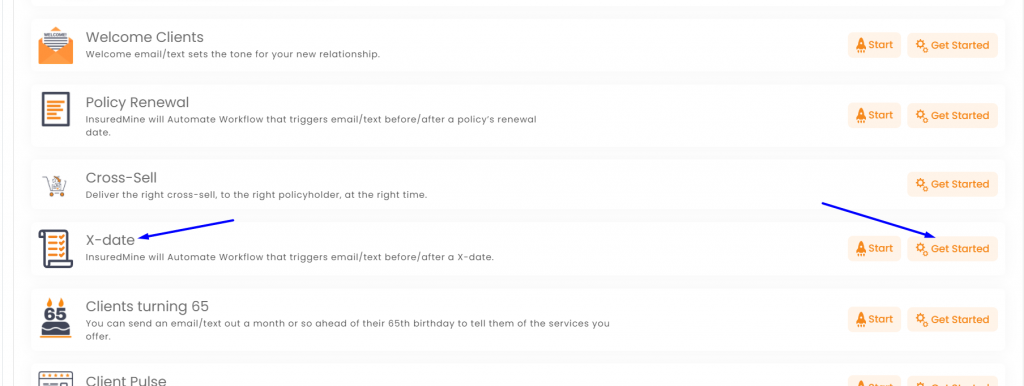Start the Welcome Clients campaign

874,45
